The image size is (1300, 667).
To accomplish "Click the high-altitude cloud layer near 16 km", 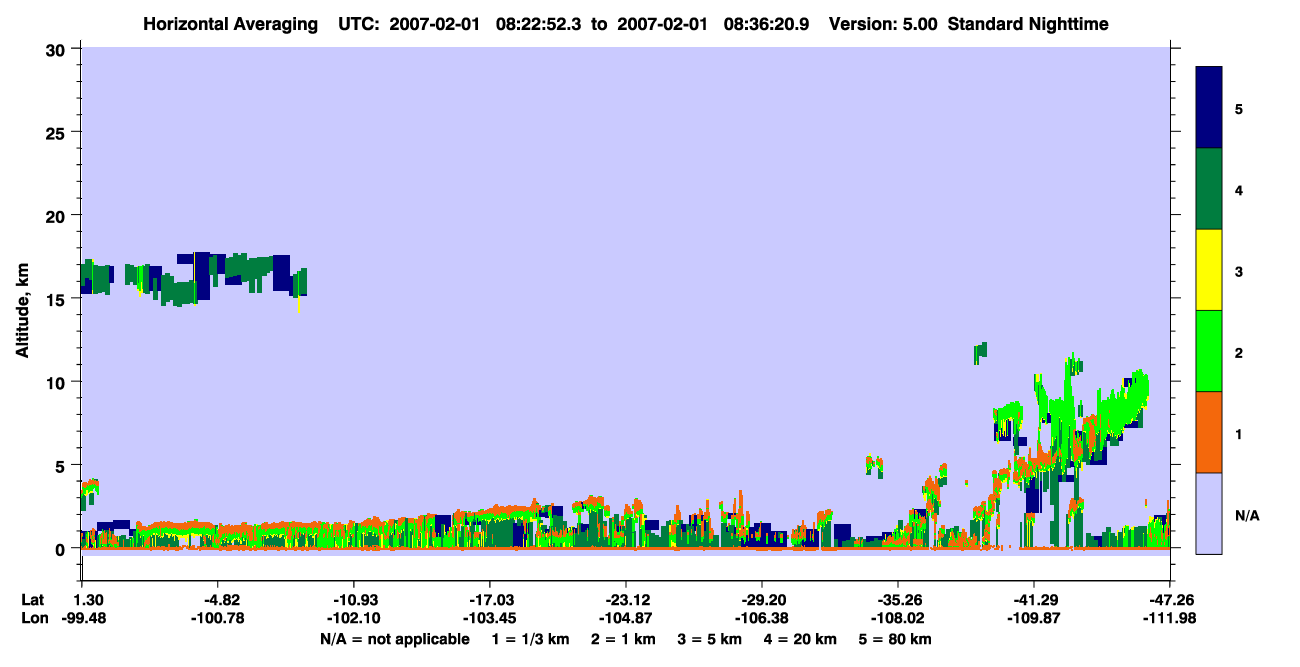I will click(193, 278).
